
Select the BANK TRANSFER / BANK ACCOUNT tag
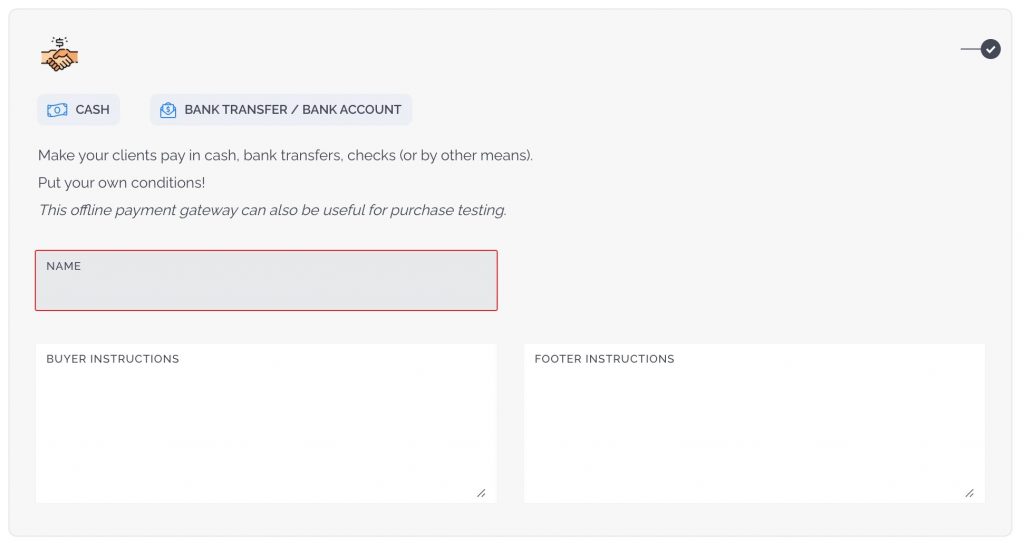(x=281, y=110)
